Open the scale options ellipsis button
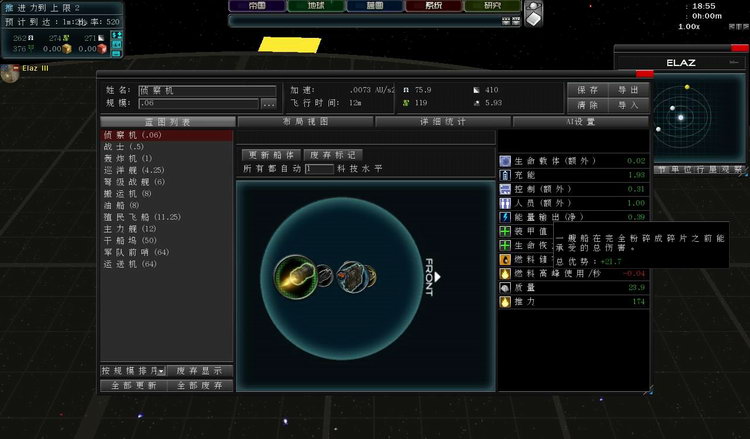The height and width of the screenshot is (439, 750). pos(268,103)
